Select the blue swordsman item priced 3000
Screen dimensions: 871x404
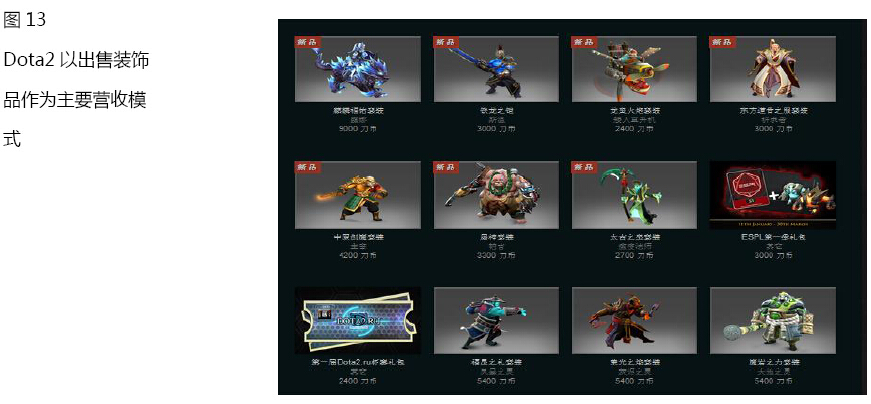click(x=496, y=69)
